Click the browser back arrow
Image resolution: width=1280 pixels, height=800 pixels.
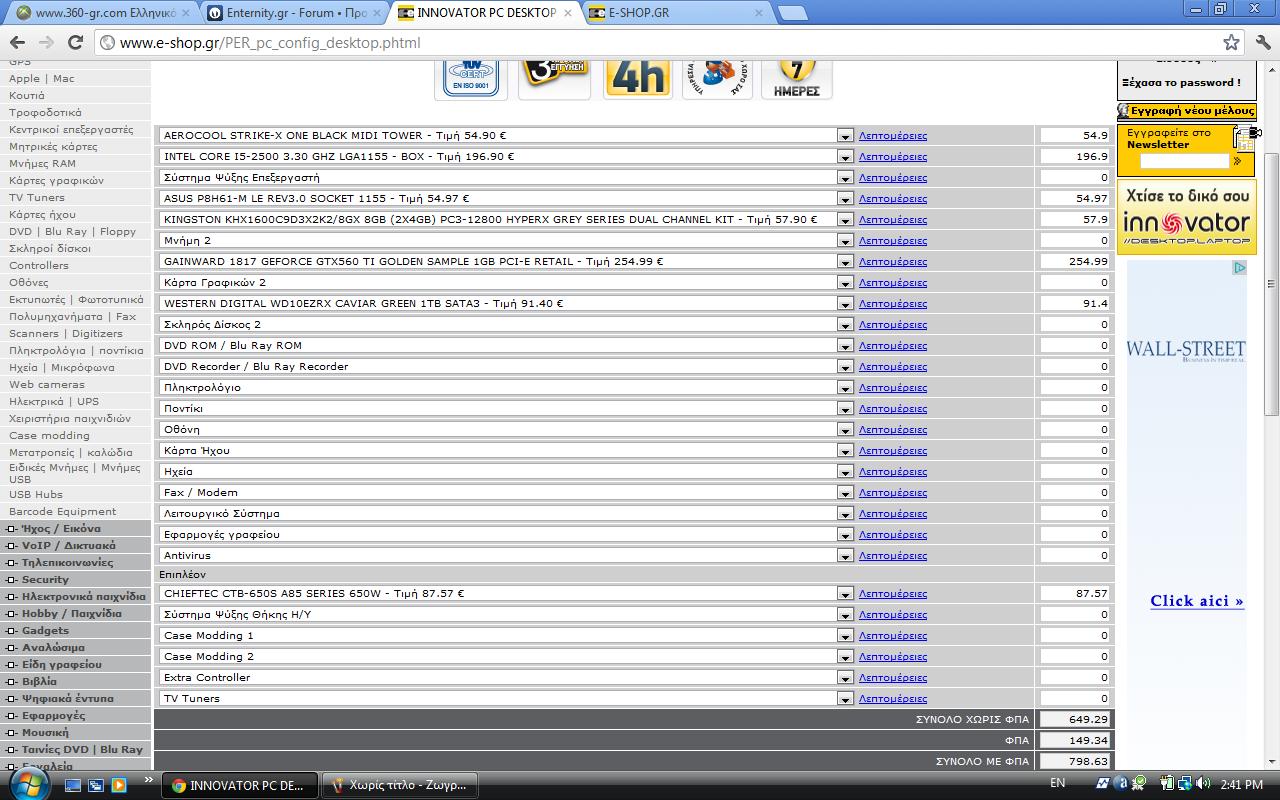click(17, 42)
